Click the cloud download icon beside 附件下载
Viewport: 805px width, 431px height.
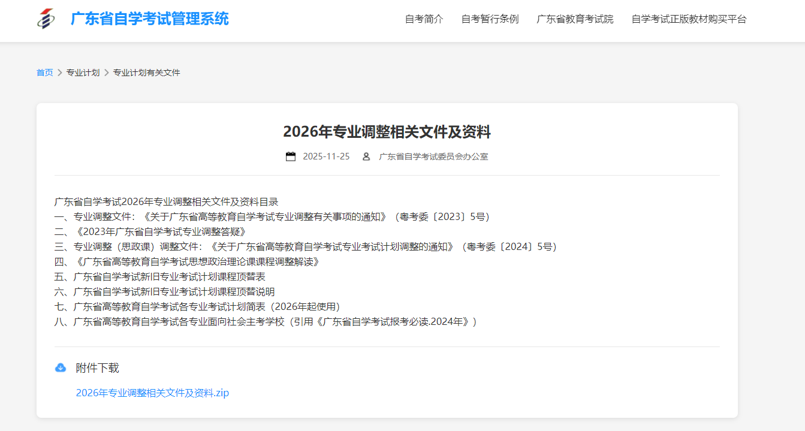click(61, 368)
